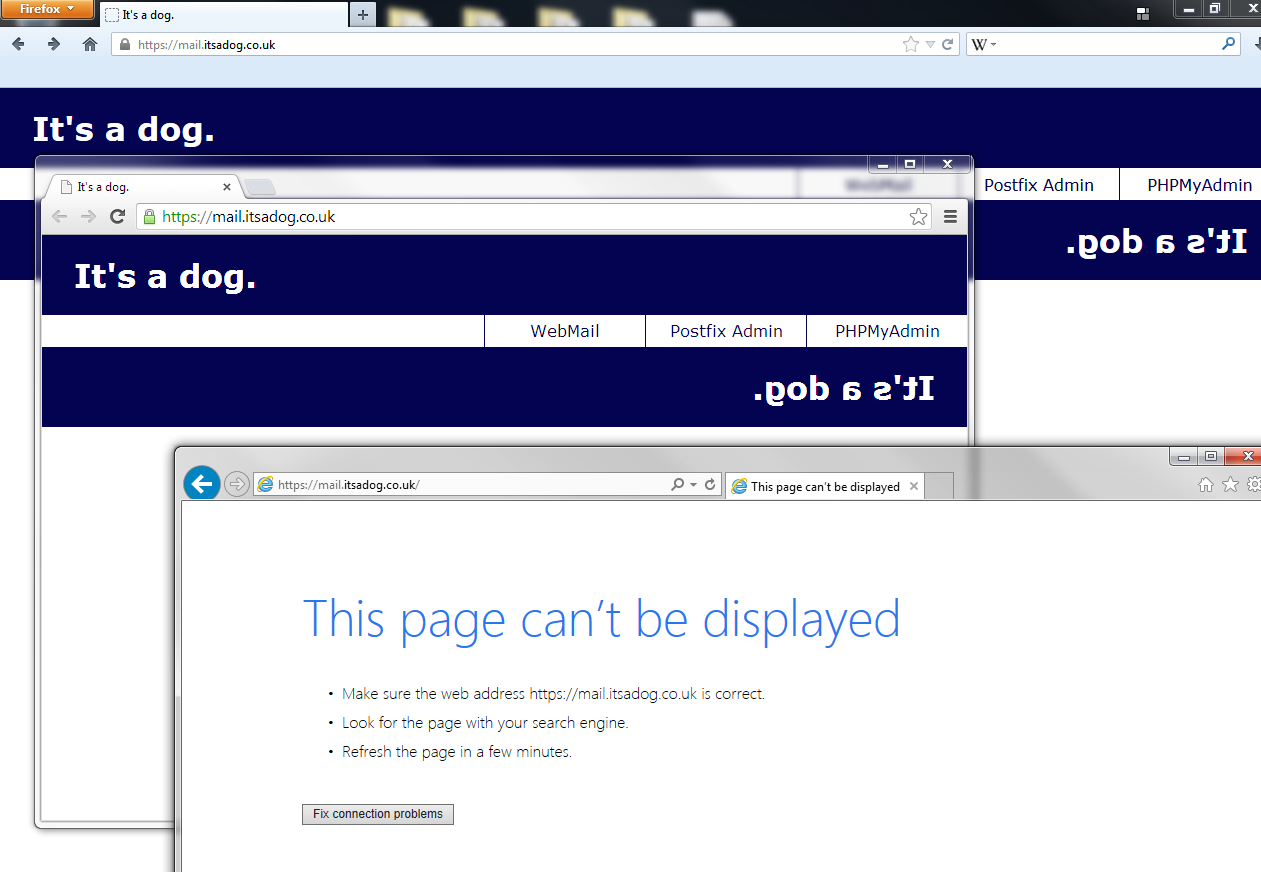1261x872 pixels.
Task: Reload the page in Firefox
Action: (947, 44)
